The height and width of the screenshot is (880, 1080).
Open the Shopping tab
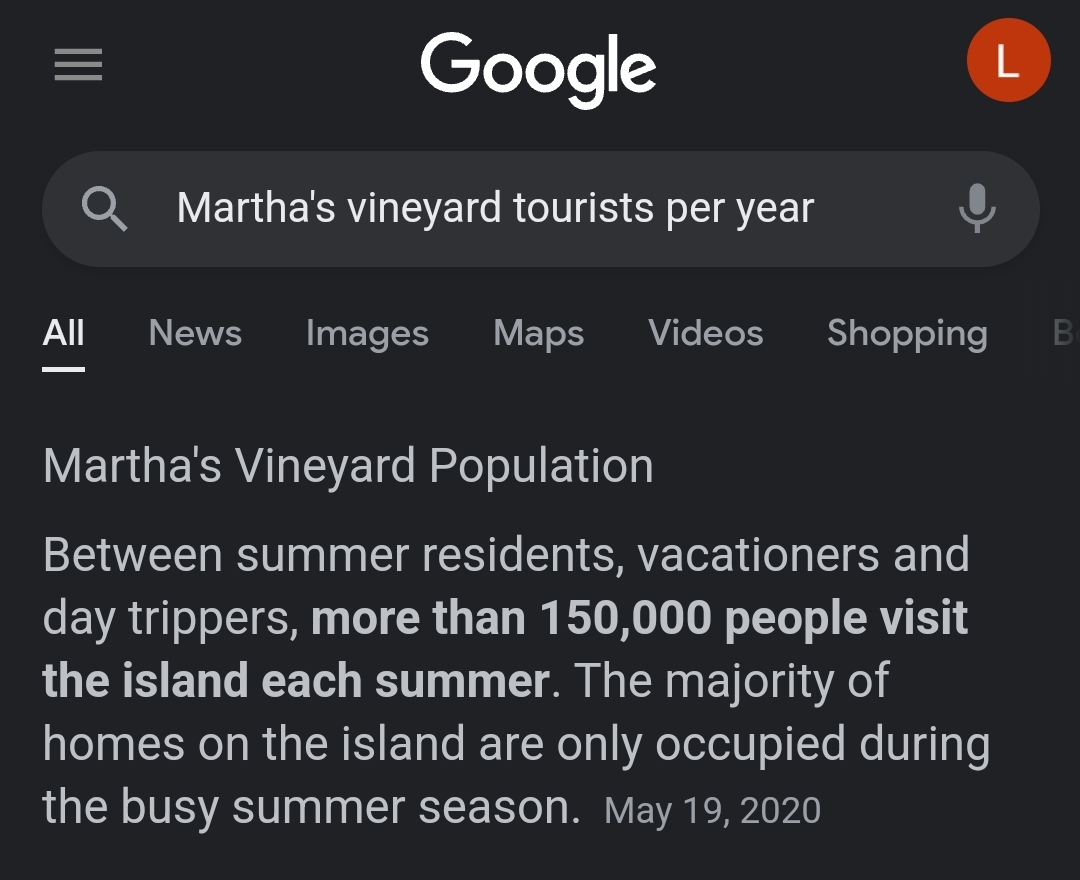[x=907, y=333]
